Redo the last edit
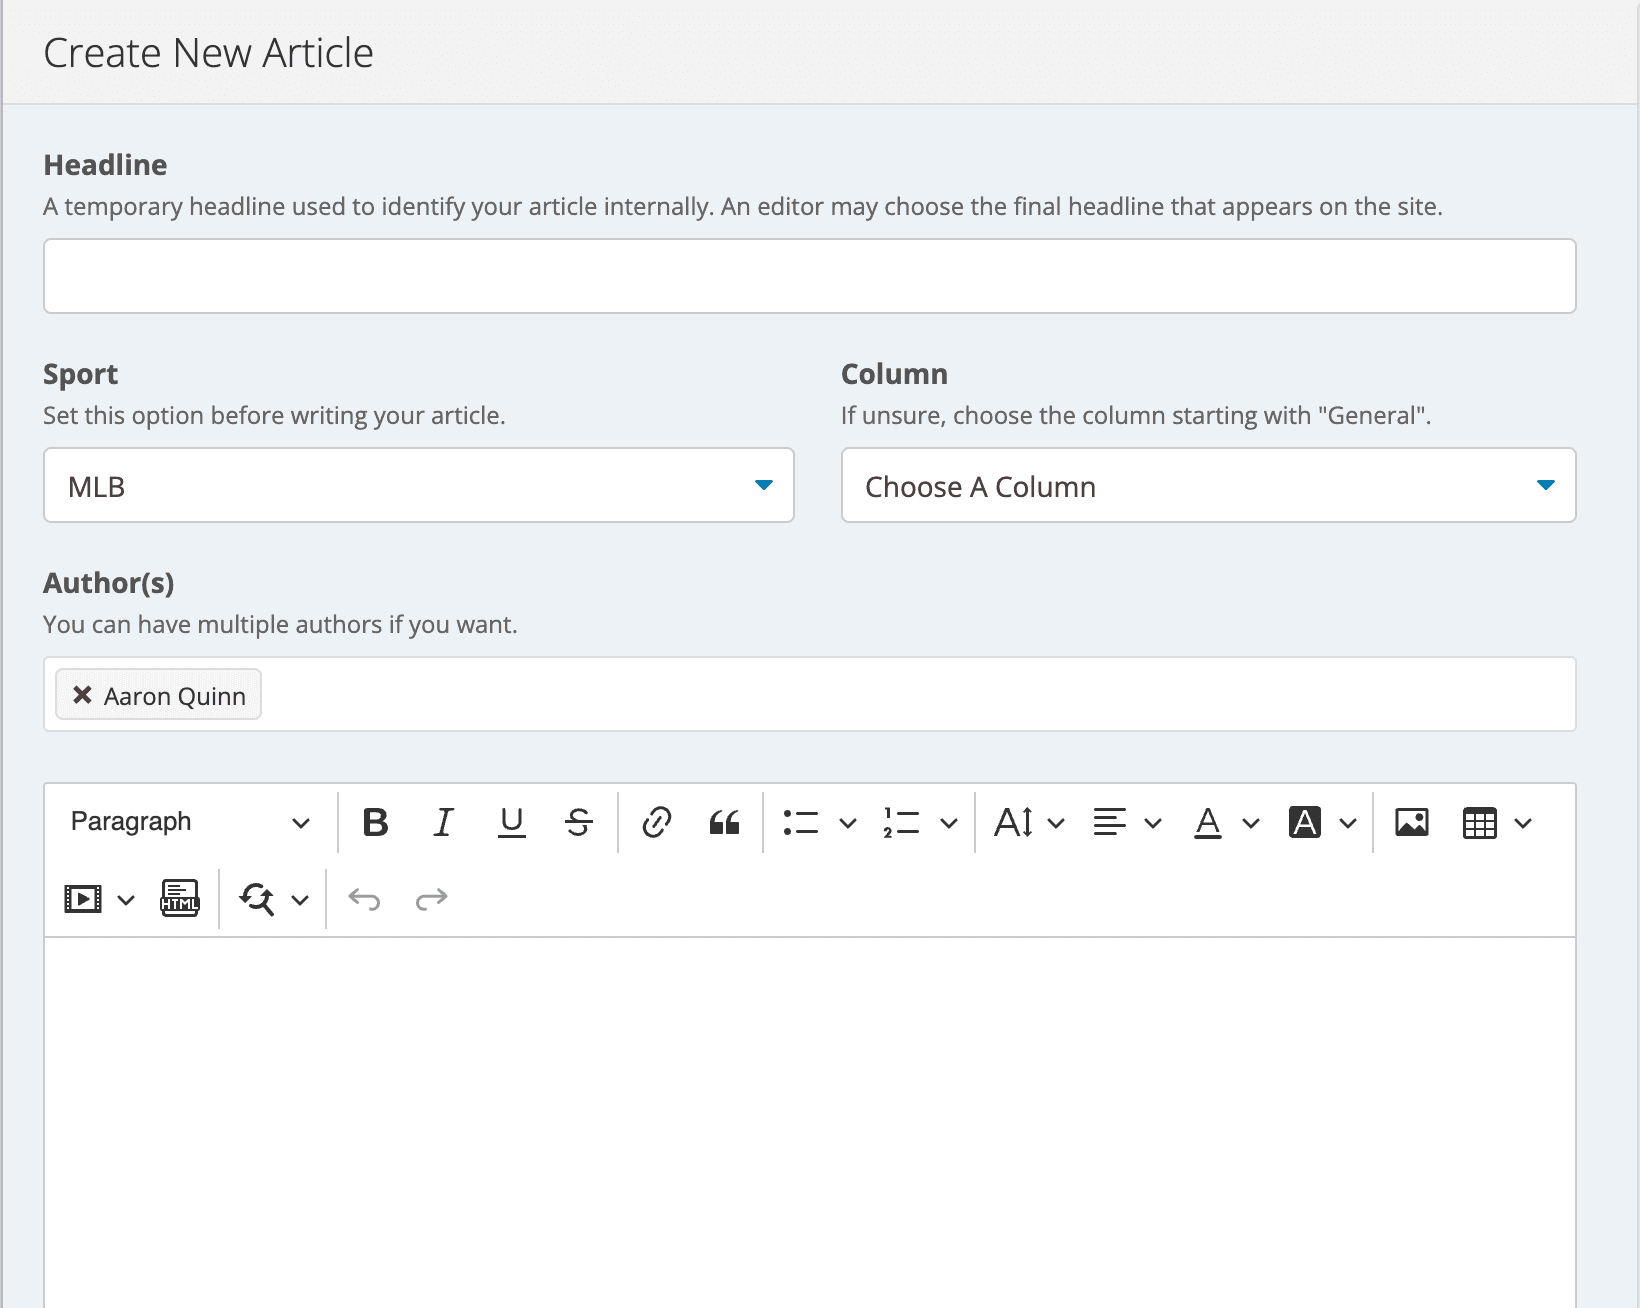The width and height of the screenshot is (1640, 1308). [x=431, y=898]
